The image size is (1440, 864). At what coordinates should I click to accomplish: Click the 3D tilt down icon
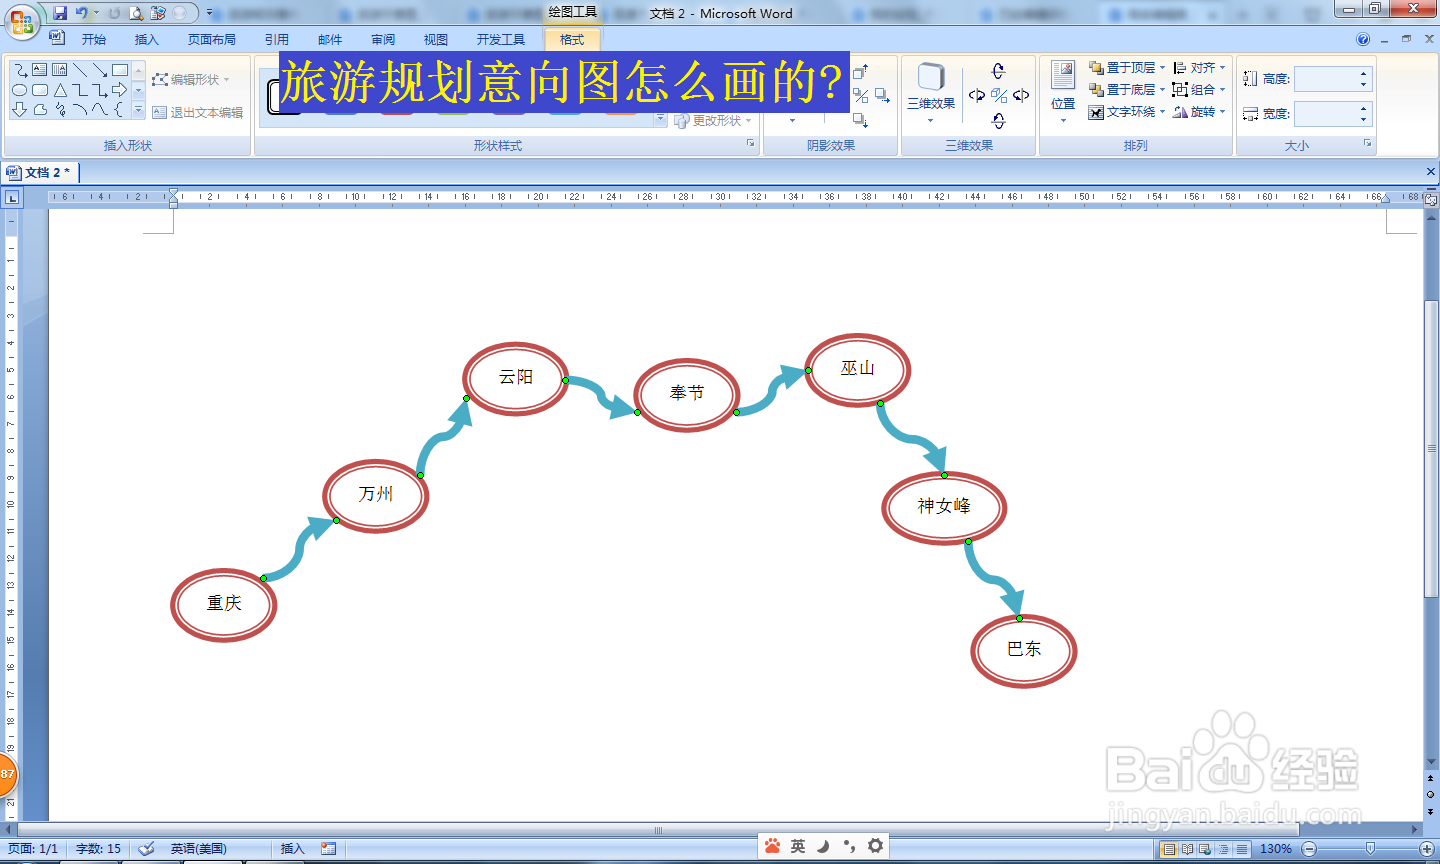[998, 121]
